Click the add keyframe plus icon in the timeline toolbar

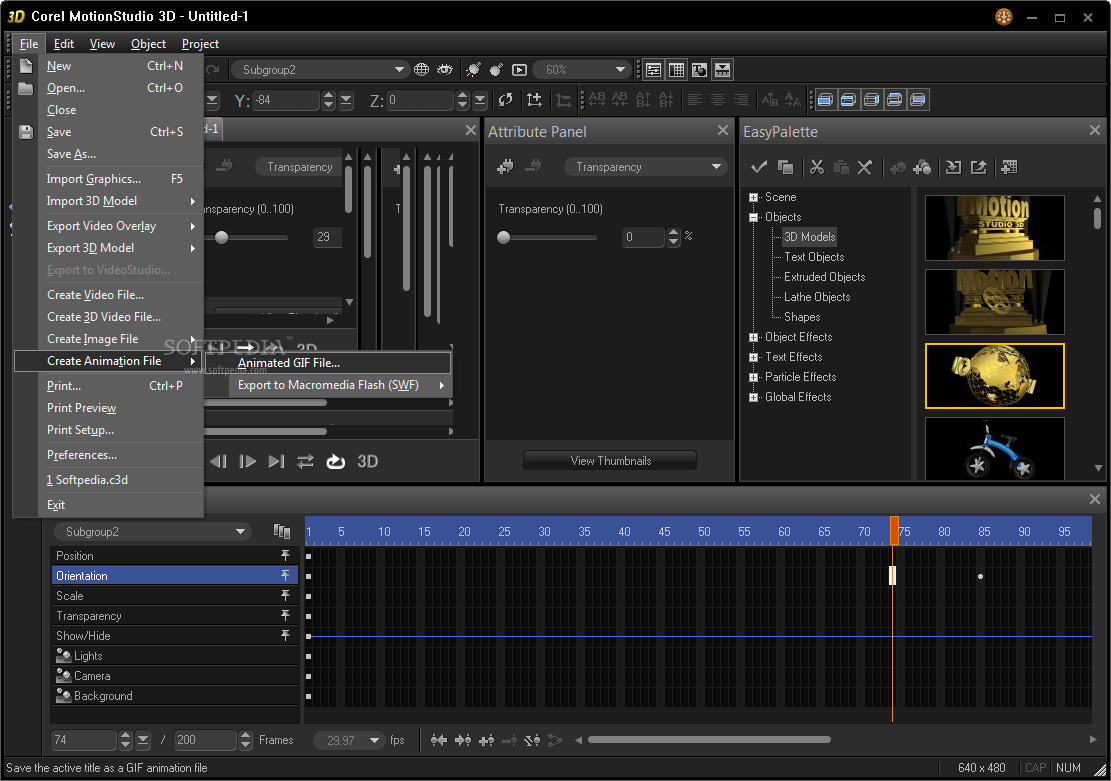486,740
